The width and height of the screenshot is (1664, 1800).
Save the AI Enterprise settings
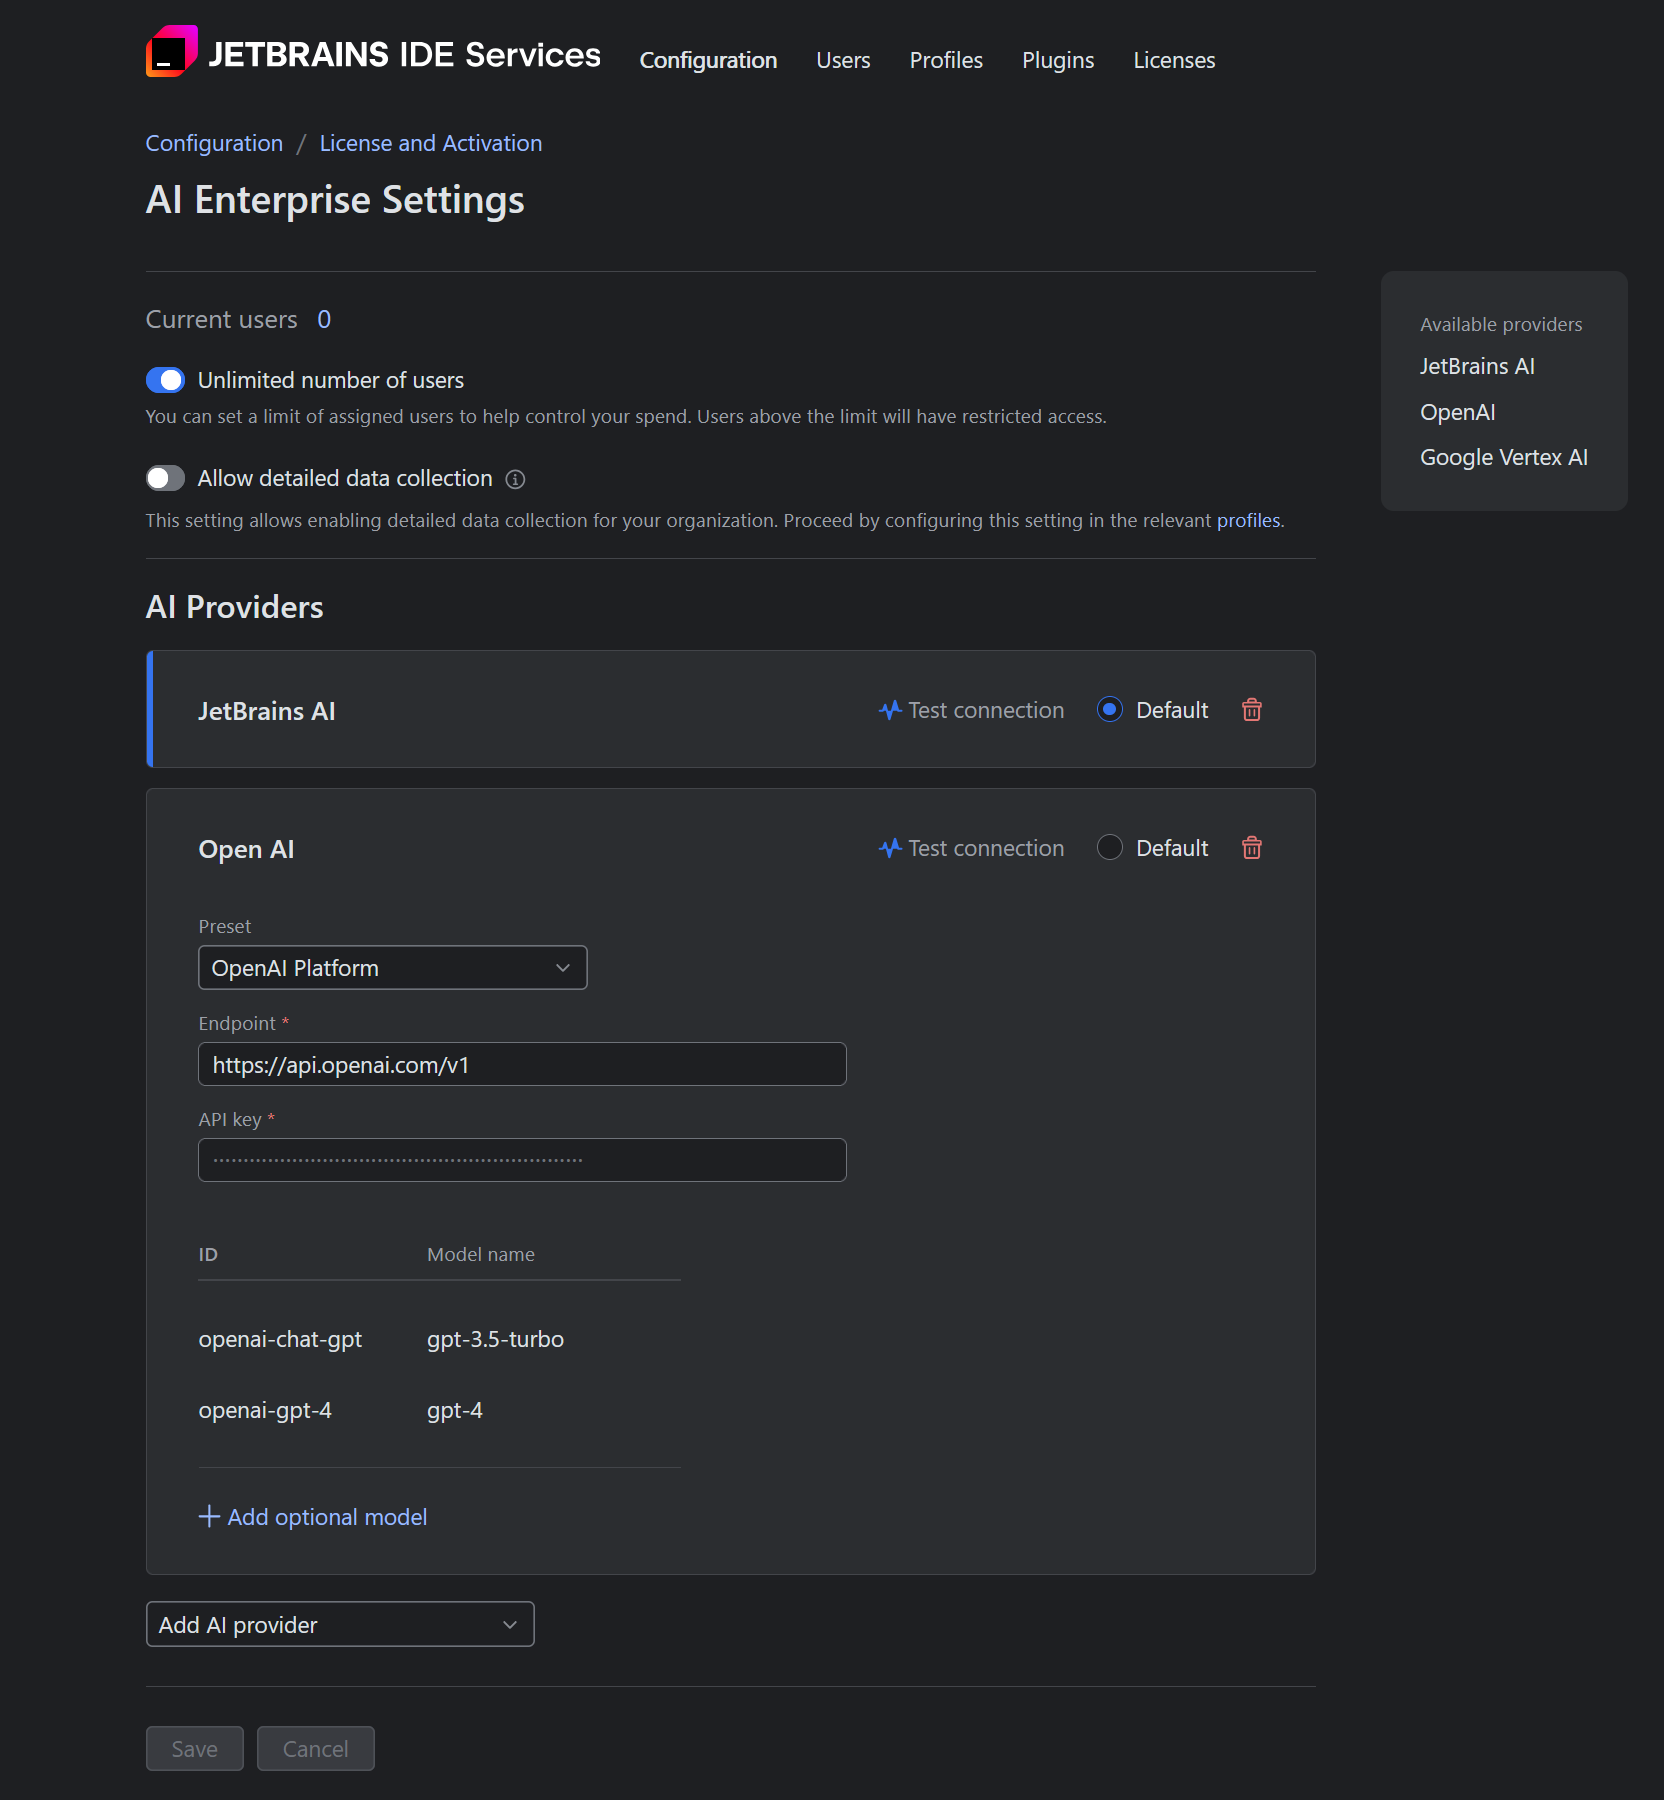pyautogui.click(x=194, y=1748)
